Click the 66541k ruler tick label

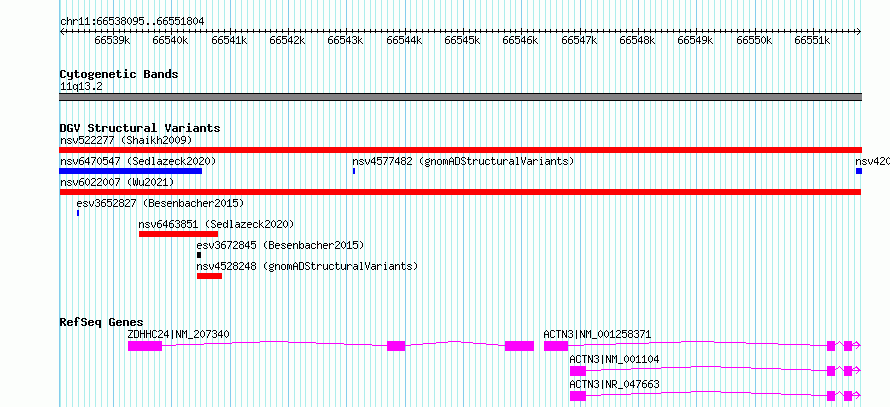229,40
